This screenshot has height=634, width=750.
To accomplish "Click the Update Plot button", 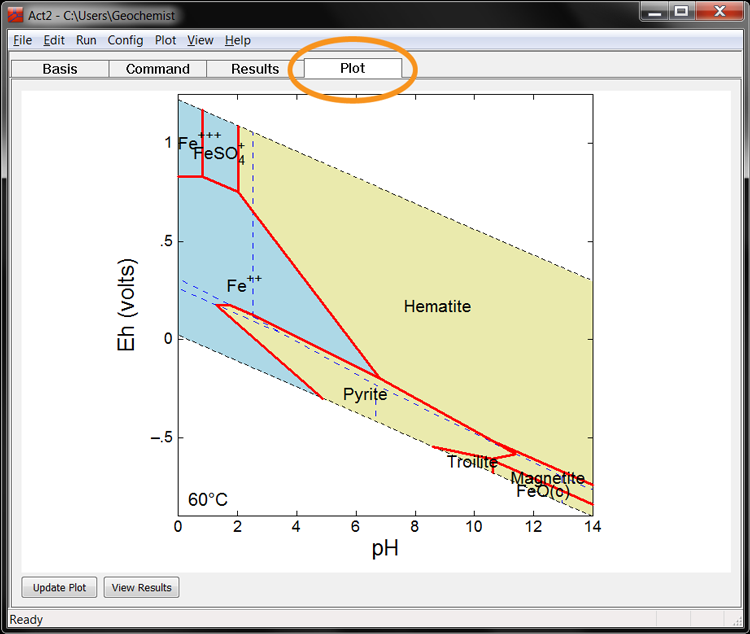I will (x=59, y=587).
